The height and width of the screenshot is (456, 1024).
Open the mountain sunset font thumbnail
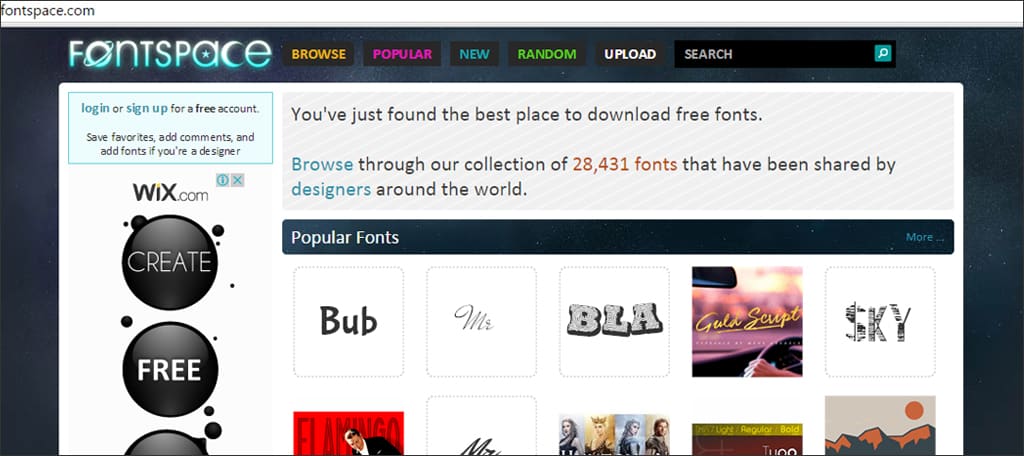pyautogui.click(x=880, y=425)
